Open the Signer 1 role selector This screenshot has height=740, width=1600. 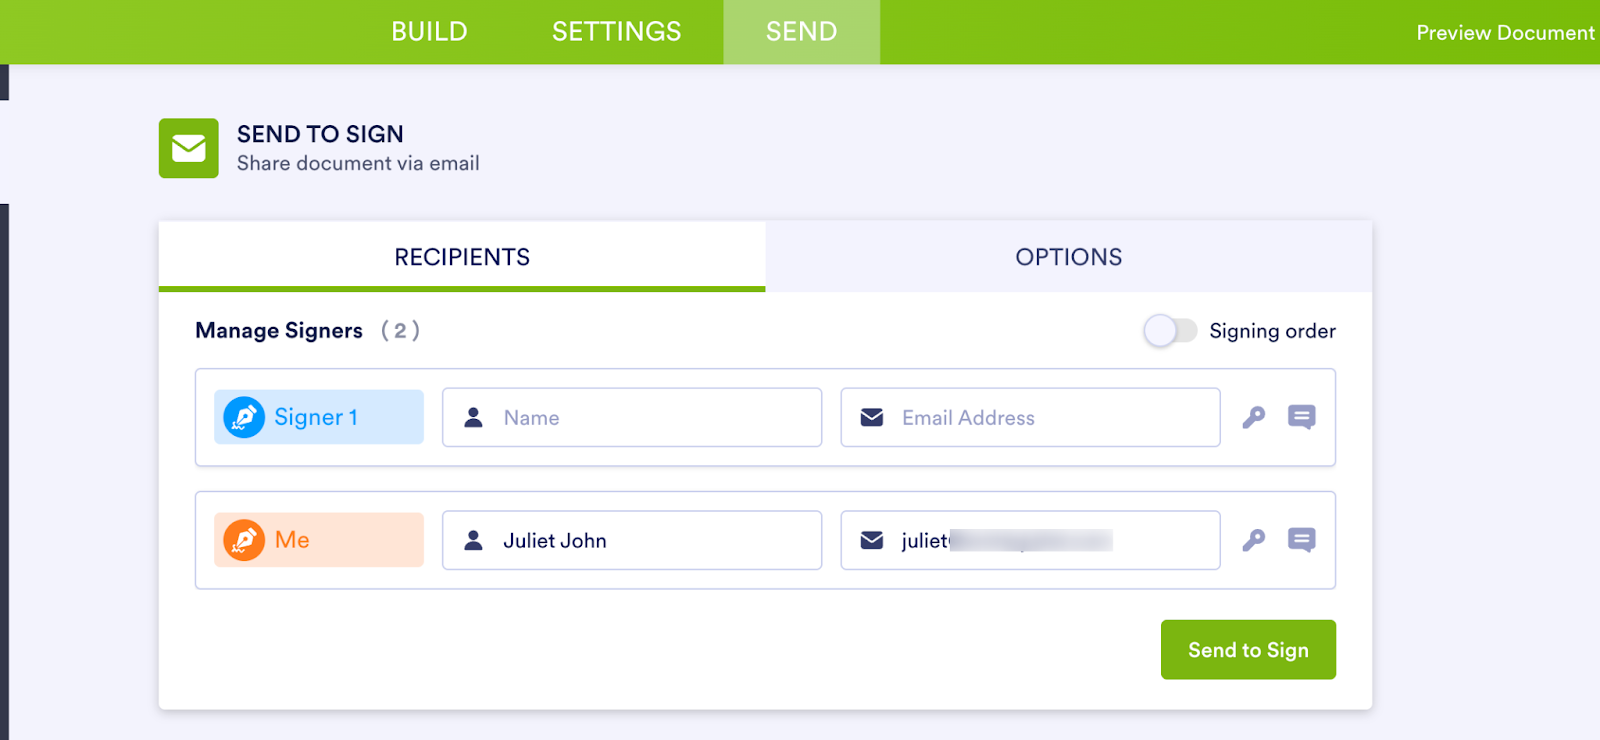(318, 417)
